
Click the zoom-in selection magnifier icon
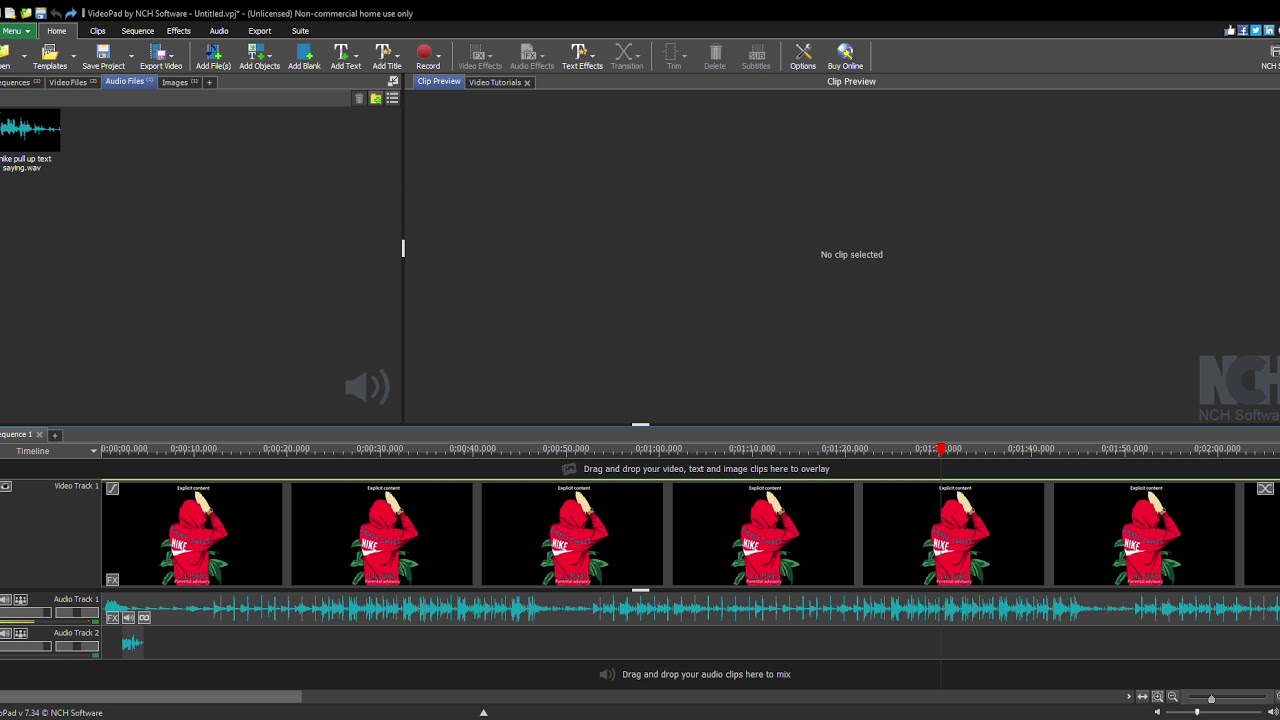point(1157,697)
